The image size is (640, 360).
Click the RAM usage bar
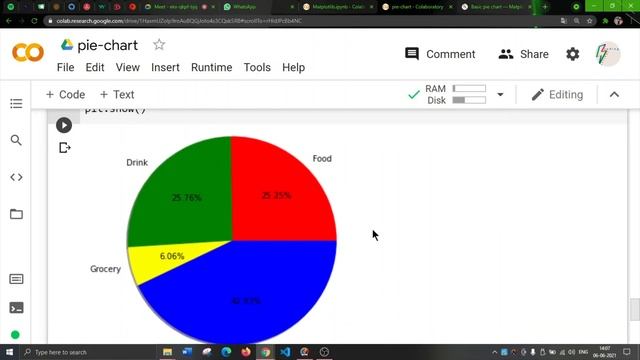(x=469, y=88)
